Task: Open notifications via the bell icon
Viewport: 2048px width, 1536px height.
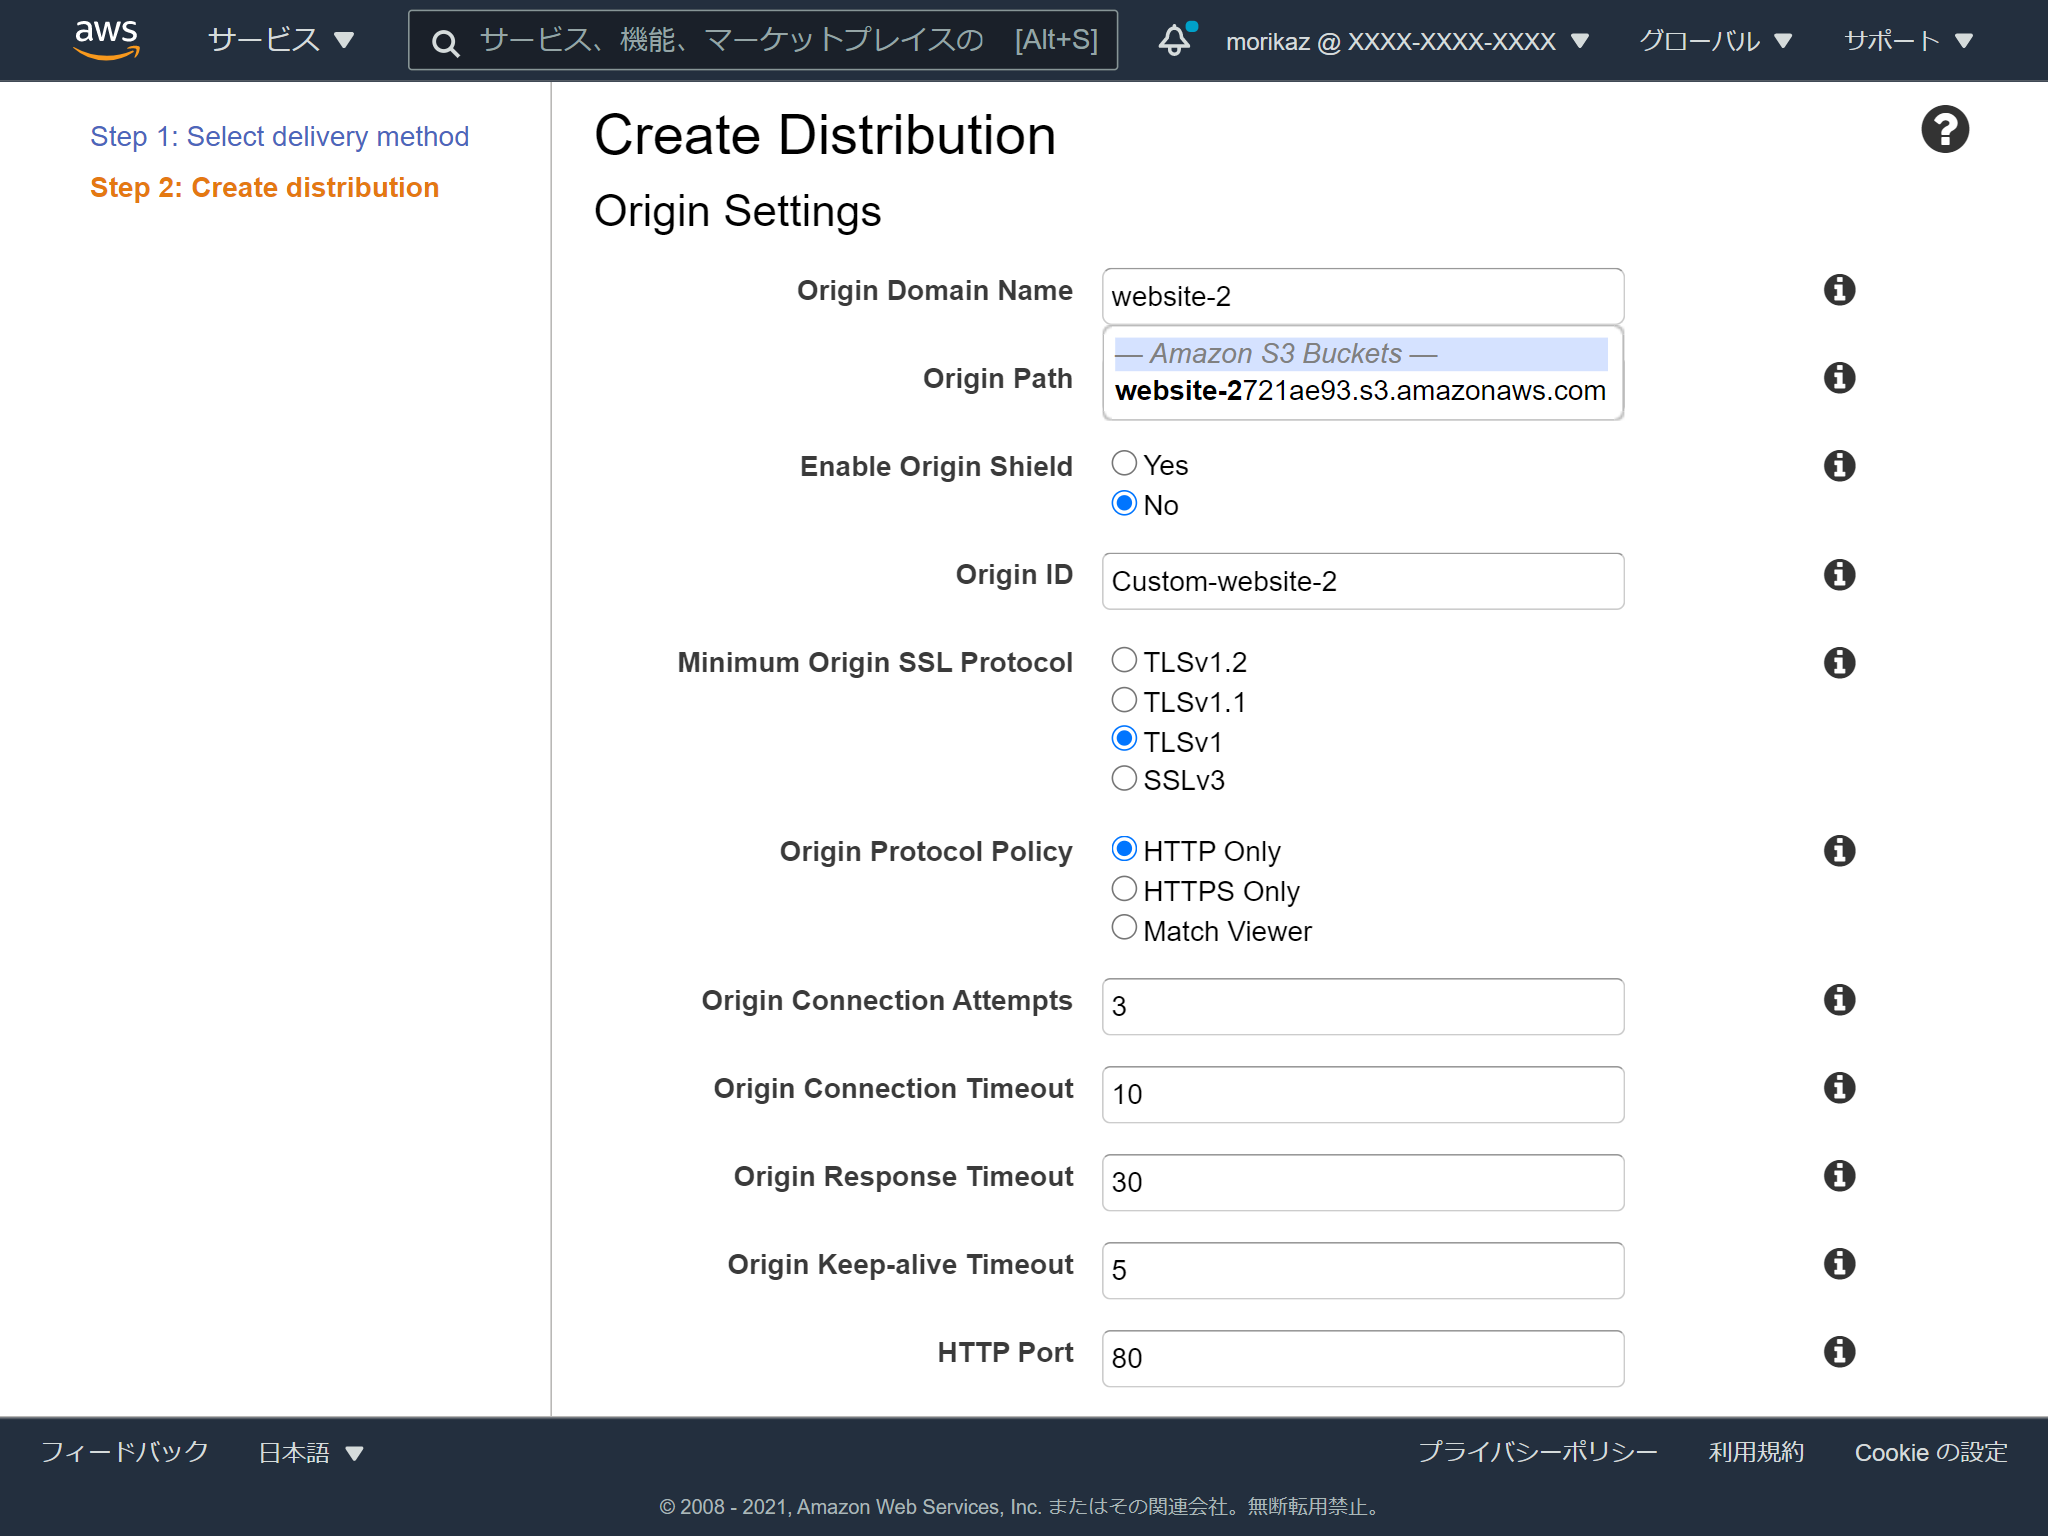Action: [x=1175, y=40]
